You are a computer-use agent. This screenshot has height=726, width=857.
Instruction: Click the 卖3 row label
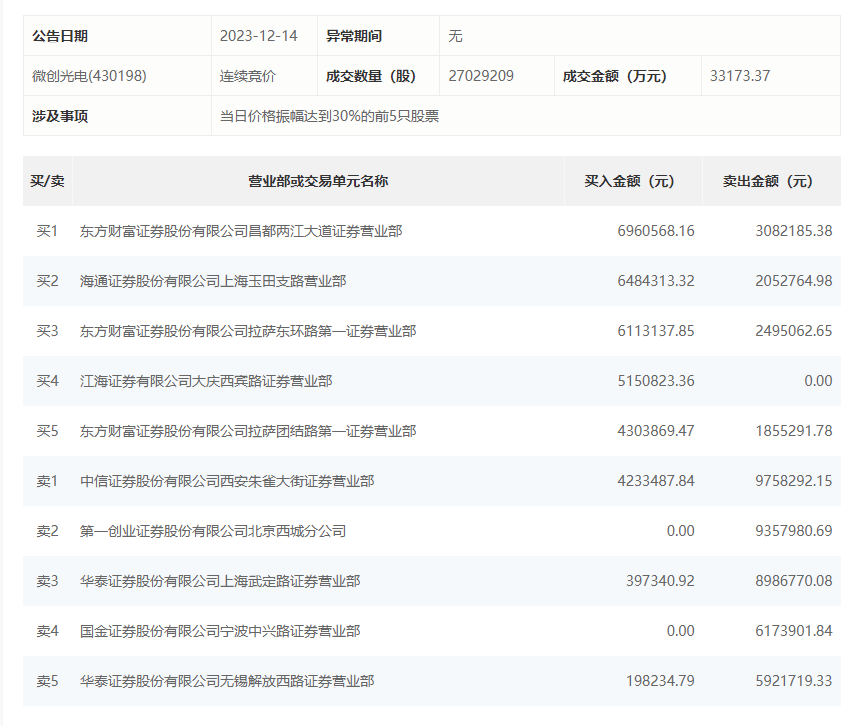(47, 581)
